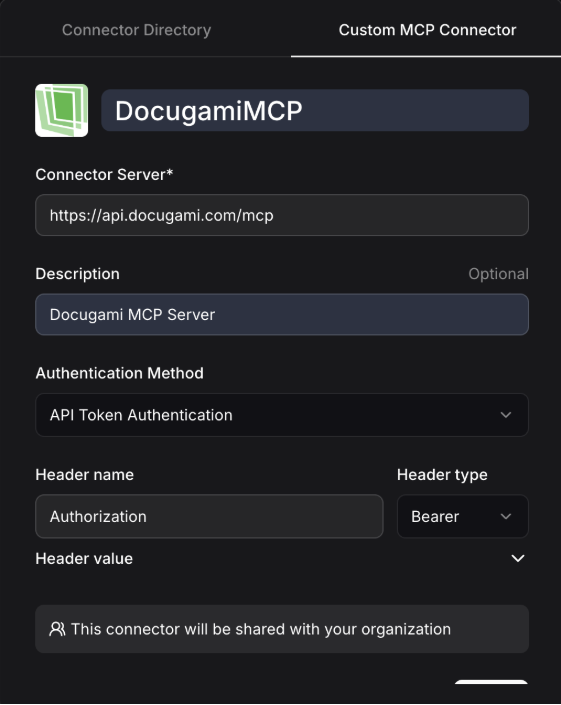Screen dimensions: 561x705
Task: Click the green Docugami connector logo
Action: 62,110
